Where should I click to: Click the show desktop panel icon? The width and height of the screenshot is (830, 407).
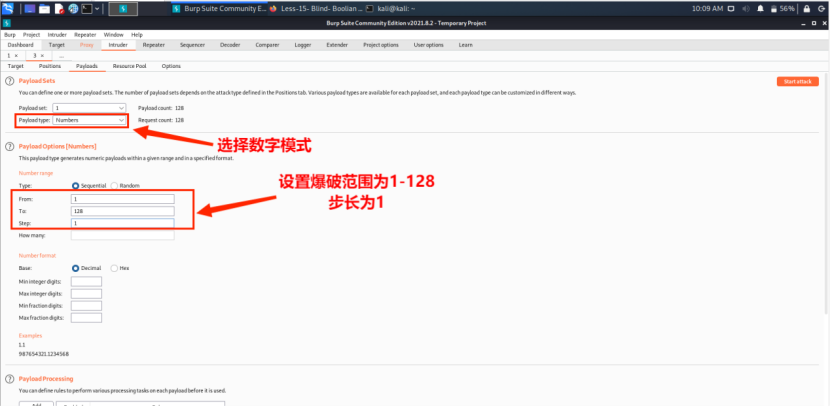point(30,8)
